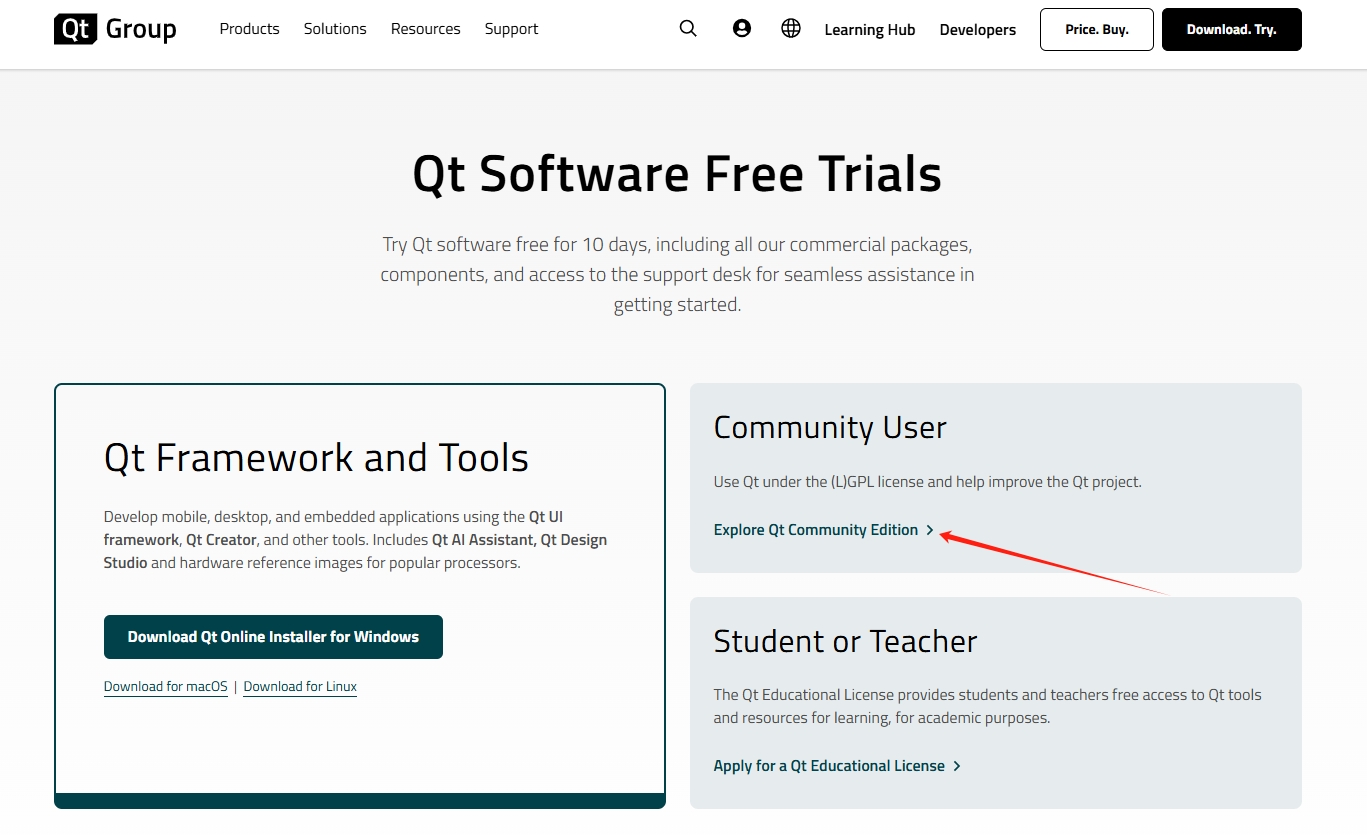
Task: Click chevron next to Explore Qt Community Edition
Action: (930, 530)
